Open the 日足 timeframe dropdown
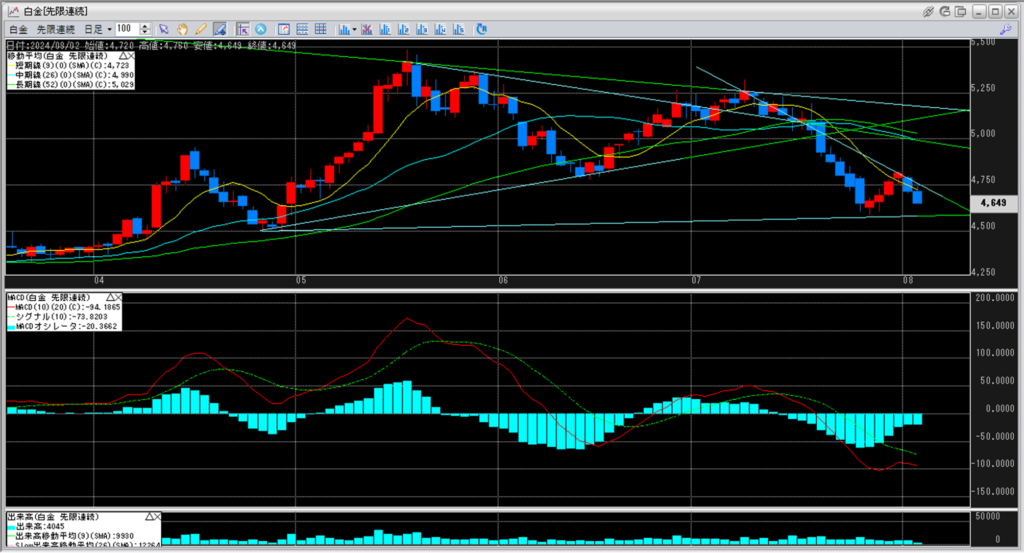This screenshot has width=1024, height=553. [97, 29]
